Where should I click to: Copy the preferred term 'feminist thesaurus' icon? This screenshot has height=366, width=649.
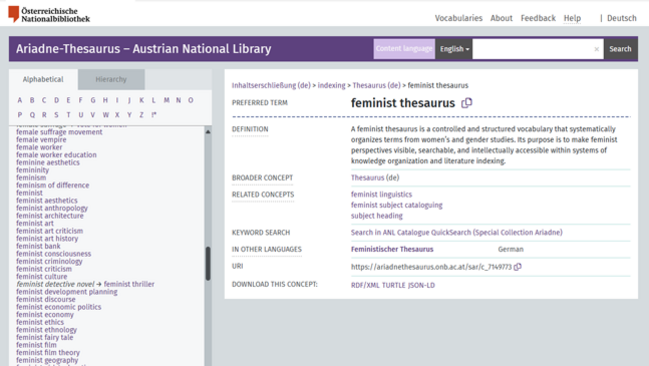click(x=466, y=103)
